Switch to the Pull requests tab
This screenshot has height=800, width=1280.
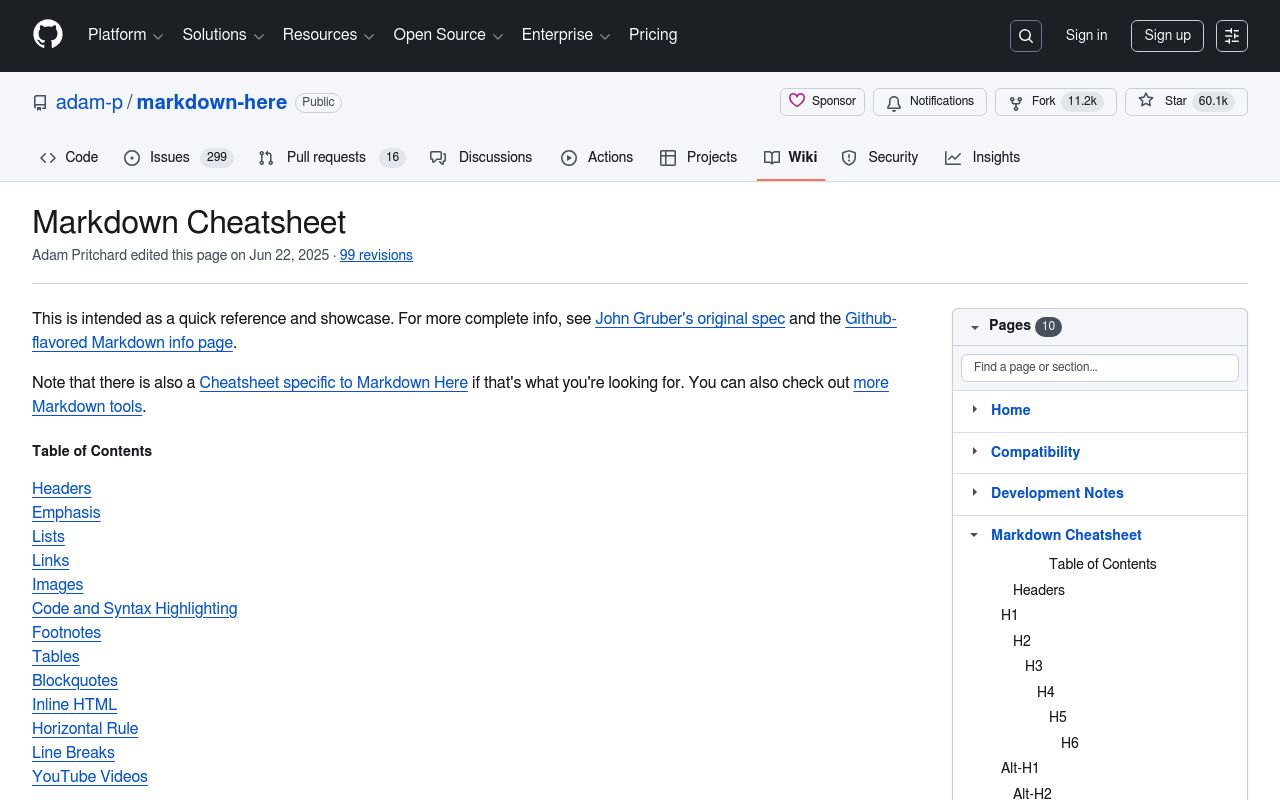point(326,157)
